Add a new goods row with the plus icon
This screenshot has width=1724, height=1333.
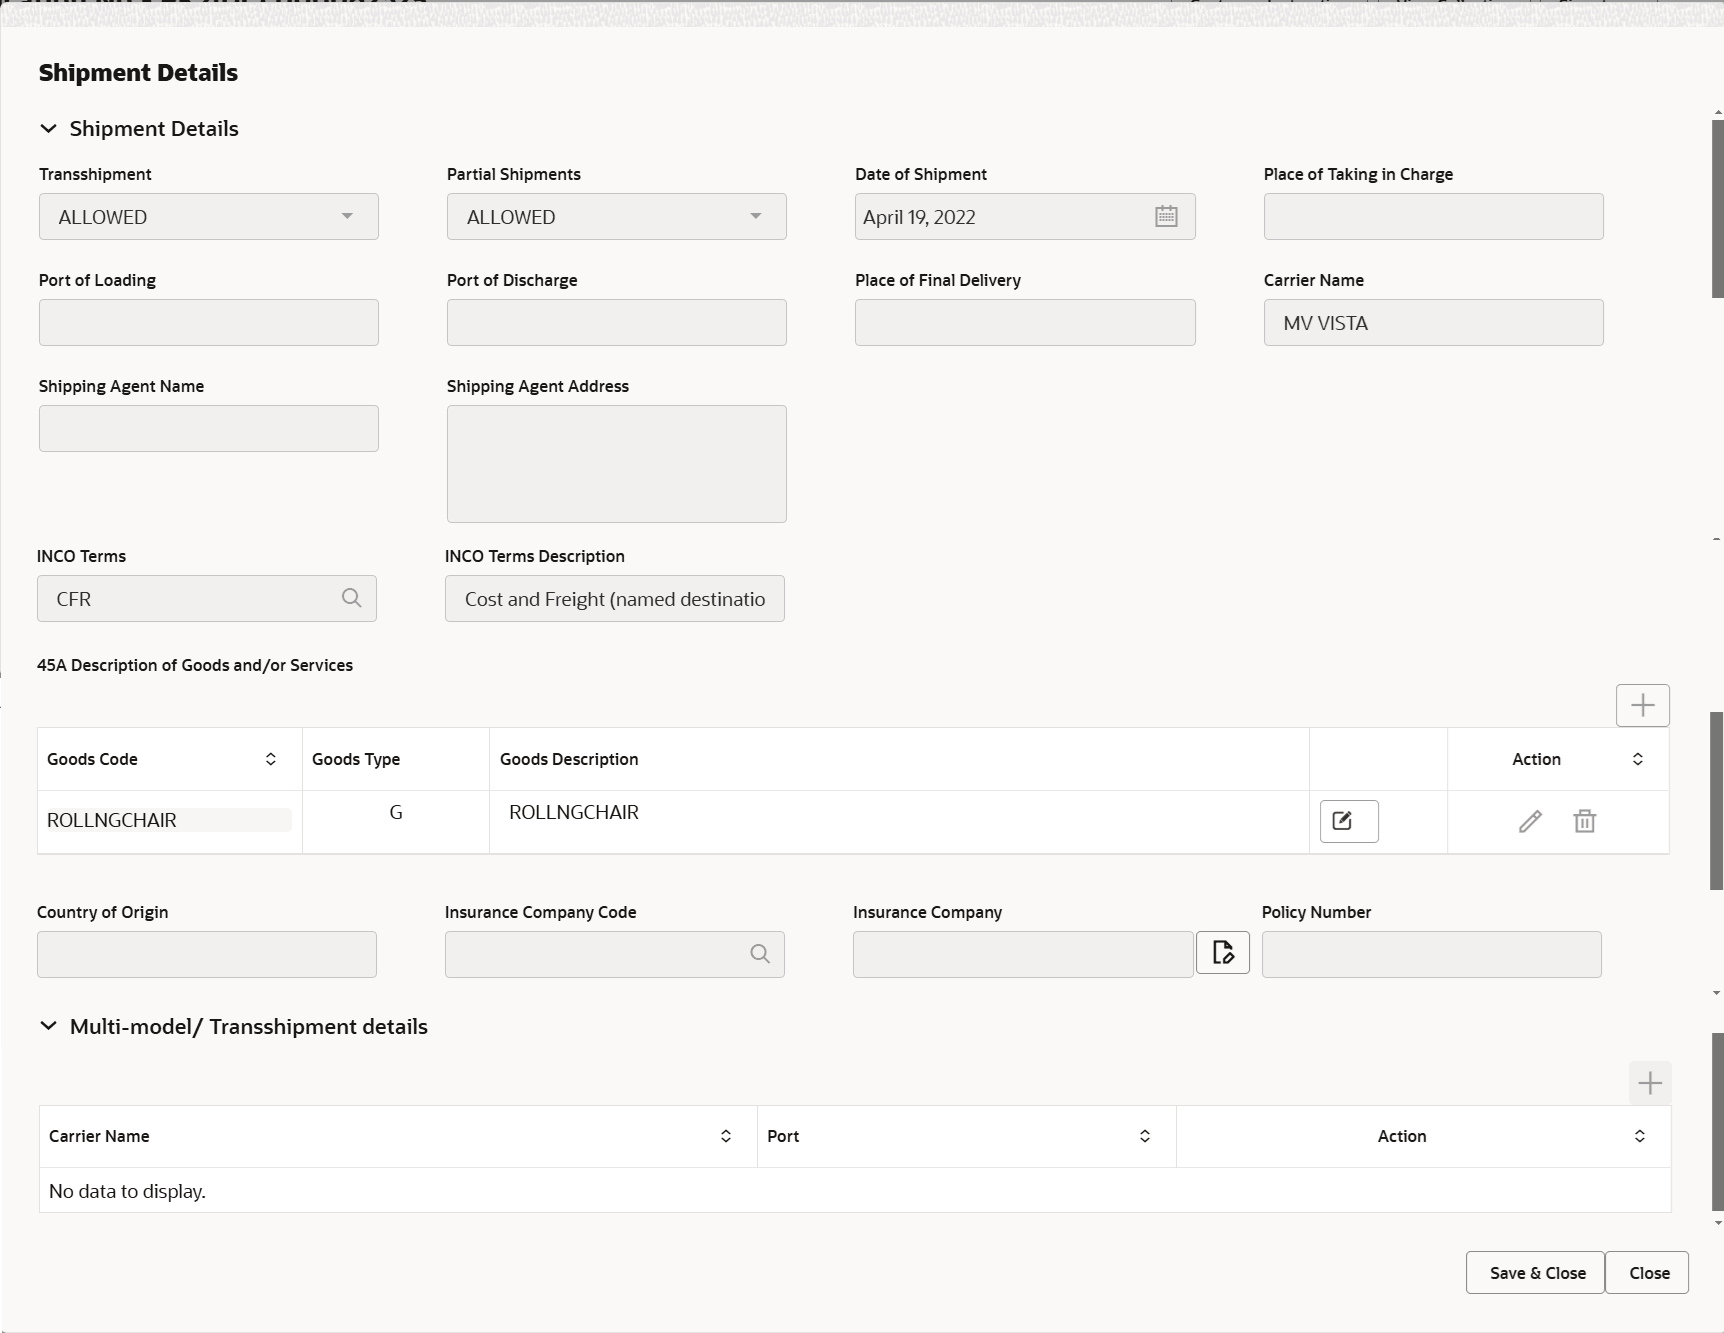pyautogui.click(x=1641, y=705)
